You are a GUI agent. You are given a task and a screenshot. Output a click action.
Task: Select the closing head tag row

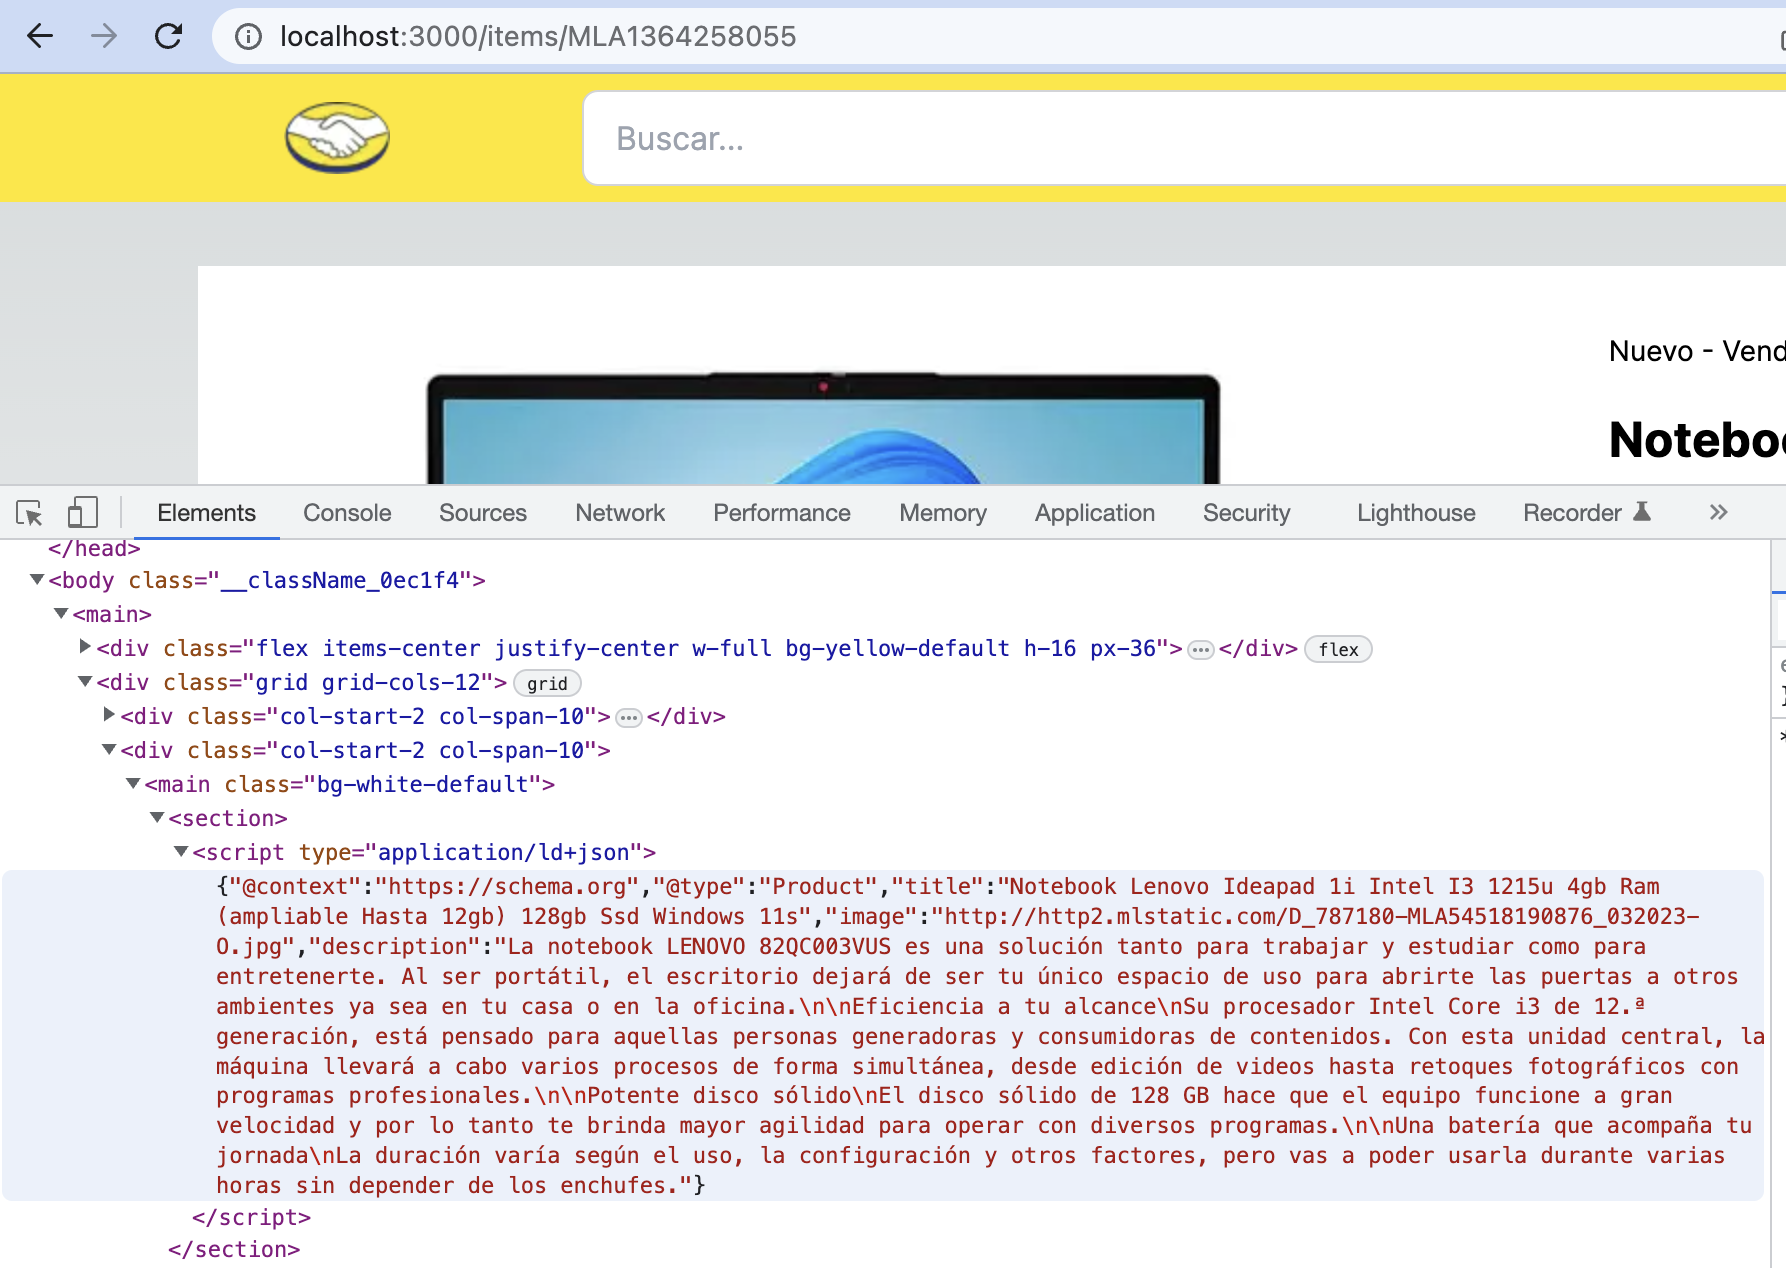tap(94, 549)
